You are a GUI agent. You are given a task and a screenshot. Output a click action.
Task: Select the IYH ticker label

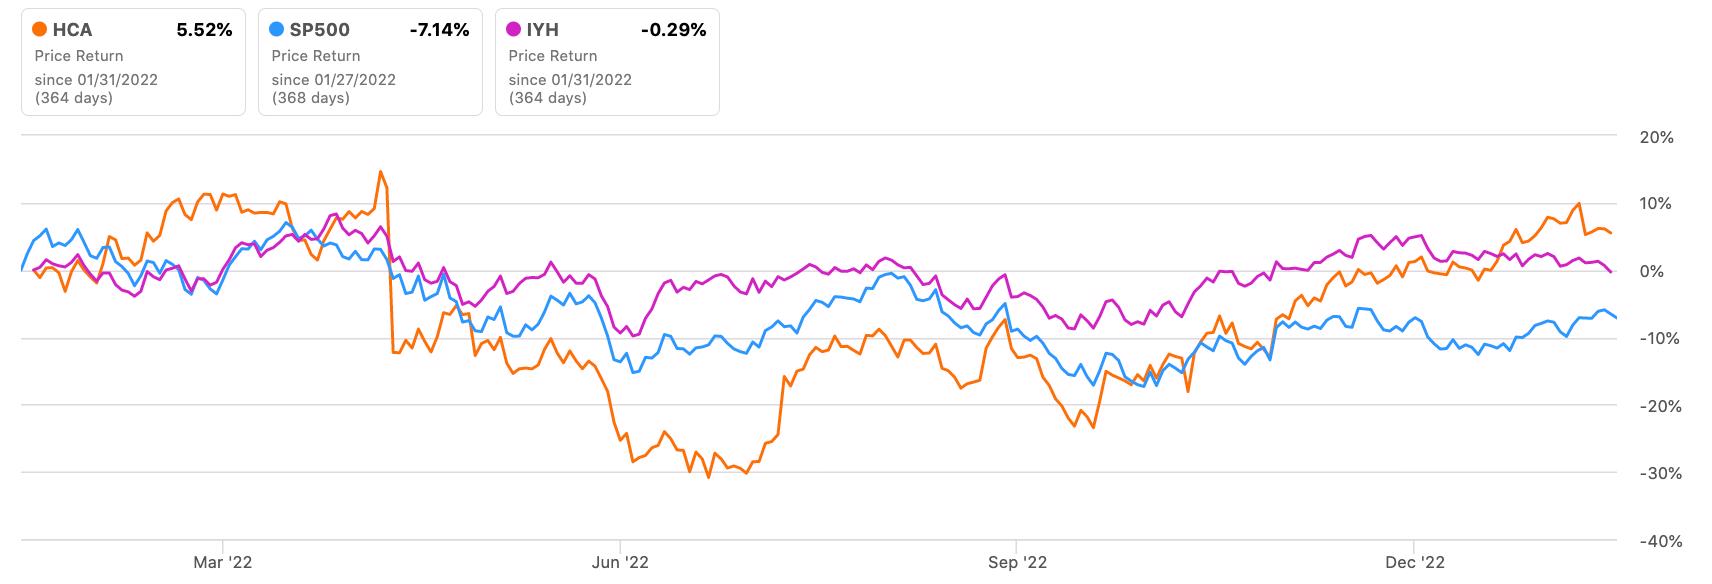click(544, 30)
